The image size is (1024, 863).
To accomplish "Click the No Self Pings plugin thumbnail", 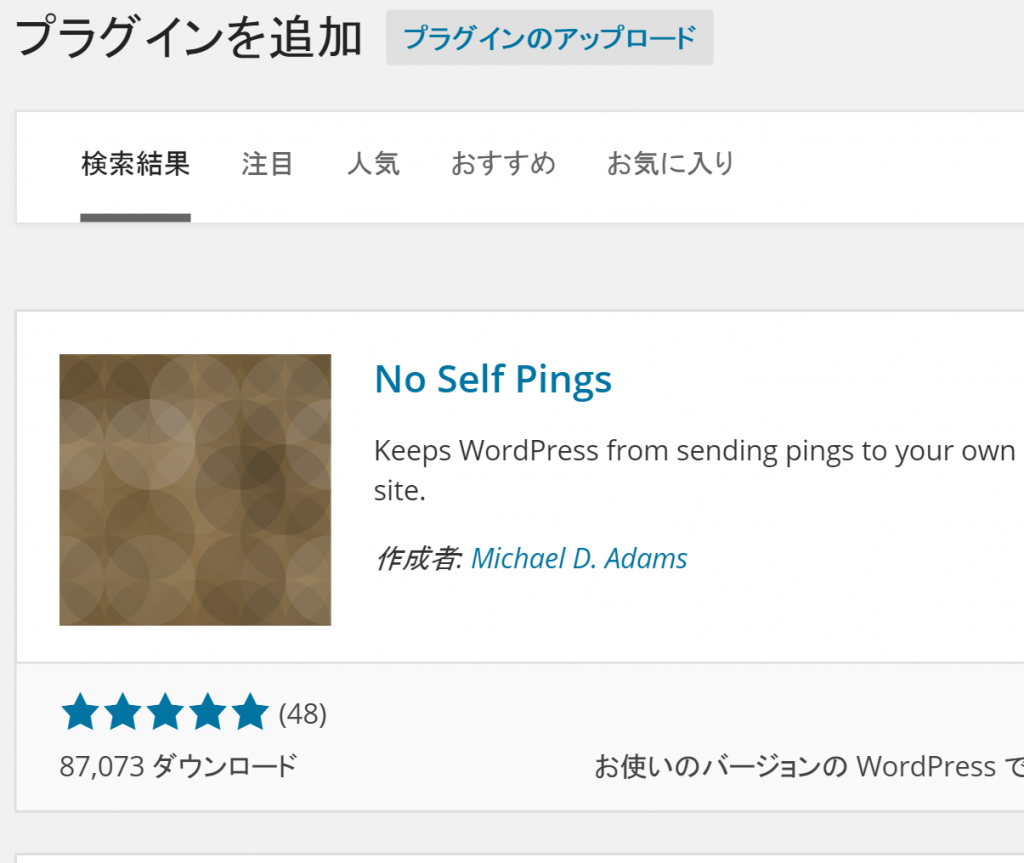I will pos(196,488).
